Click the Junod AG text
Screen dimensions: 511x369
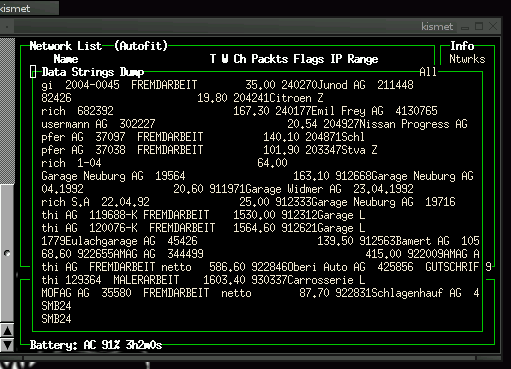coord(341,85)
